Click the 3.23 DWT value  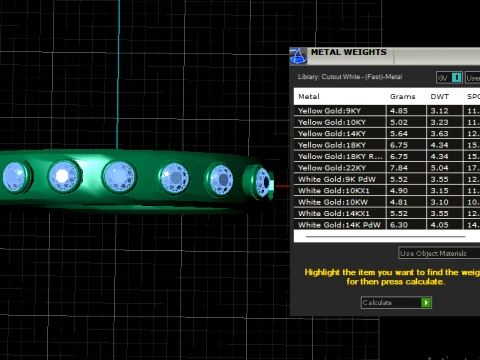pyautogui.click(x=439, y=122)
